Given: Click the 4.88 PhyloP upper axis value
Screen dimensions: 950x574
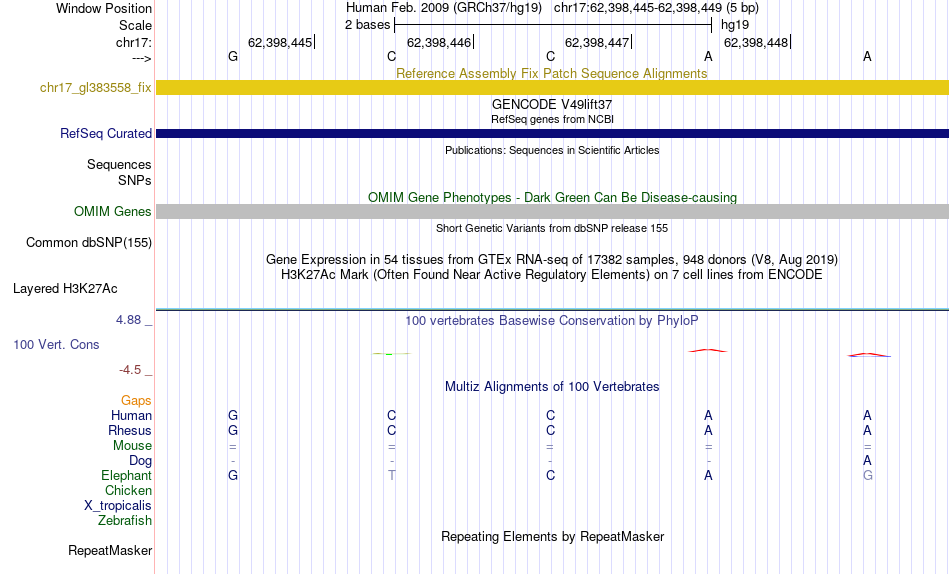Looking at the screenshot, I should pos(128,320).
